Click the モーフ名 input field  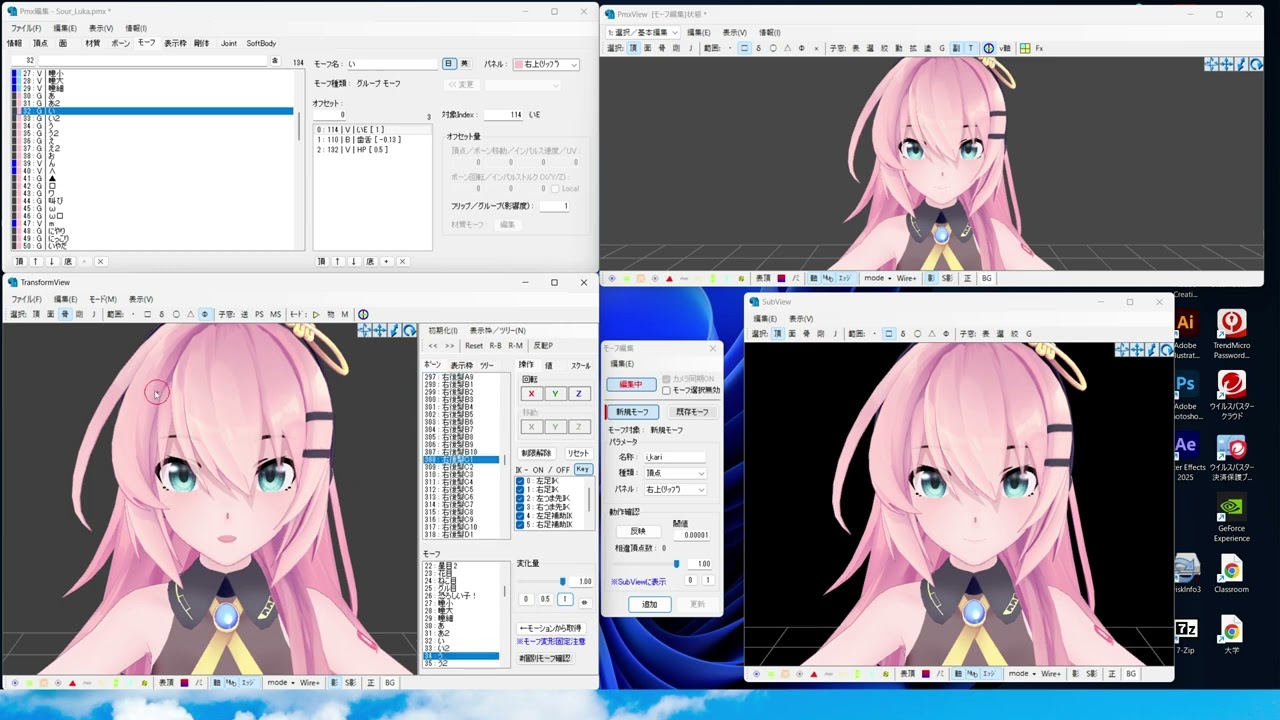(x=391, y=64)
